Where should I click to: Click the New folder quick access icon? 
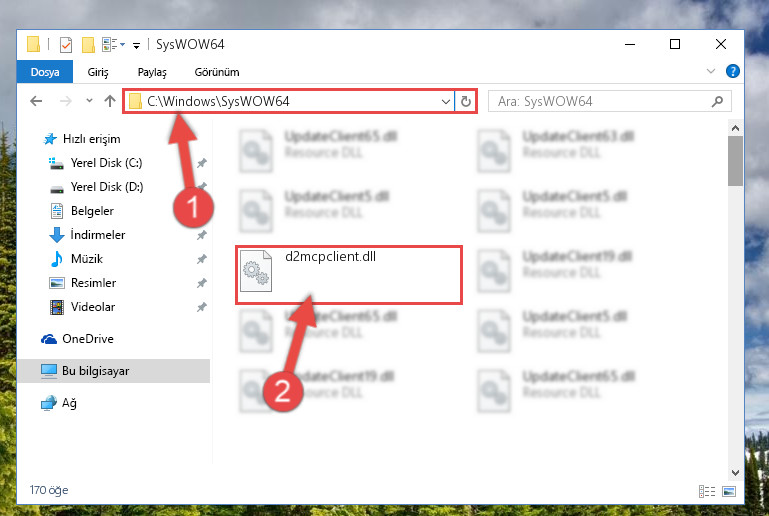coord(88,45)
